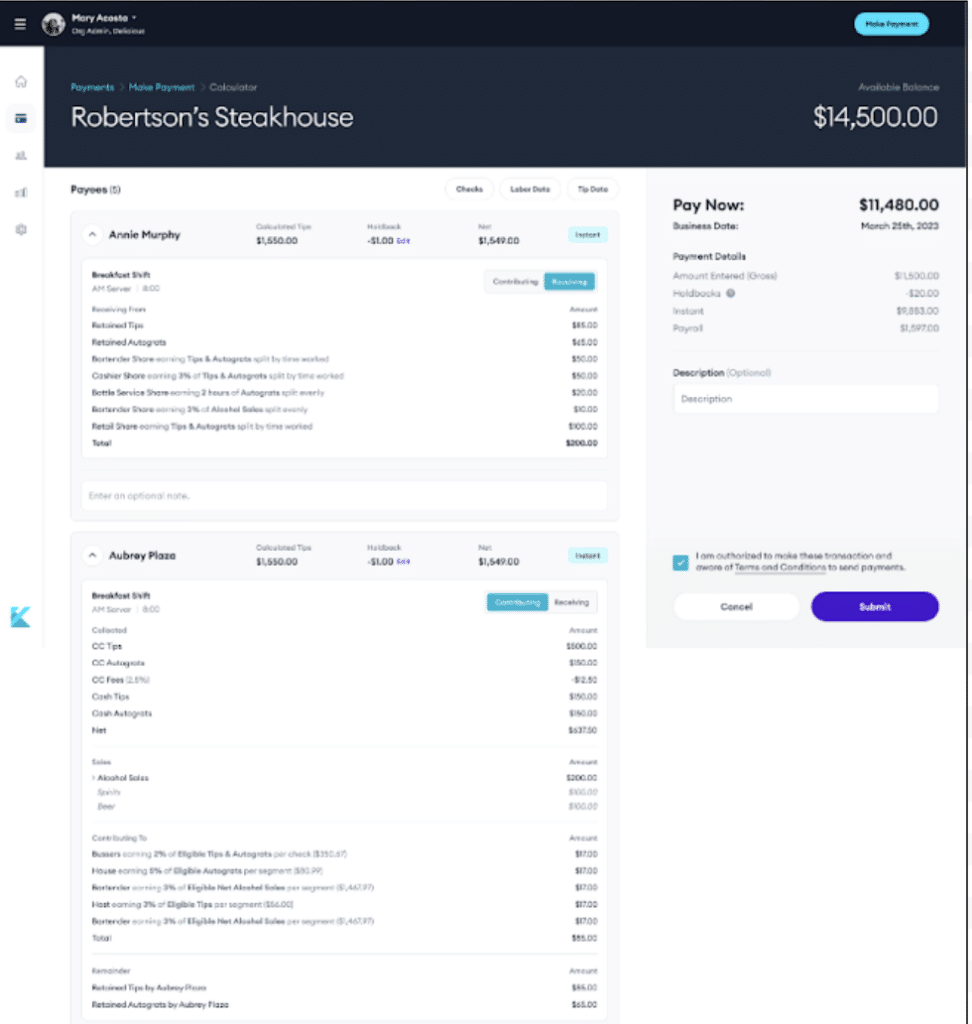Click the Kickfin logo at screen edge
The height and width of the screenshot is (1024, 972).
[x=22, y=617]
